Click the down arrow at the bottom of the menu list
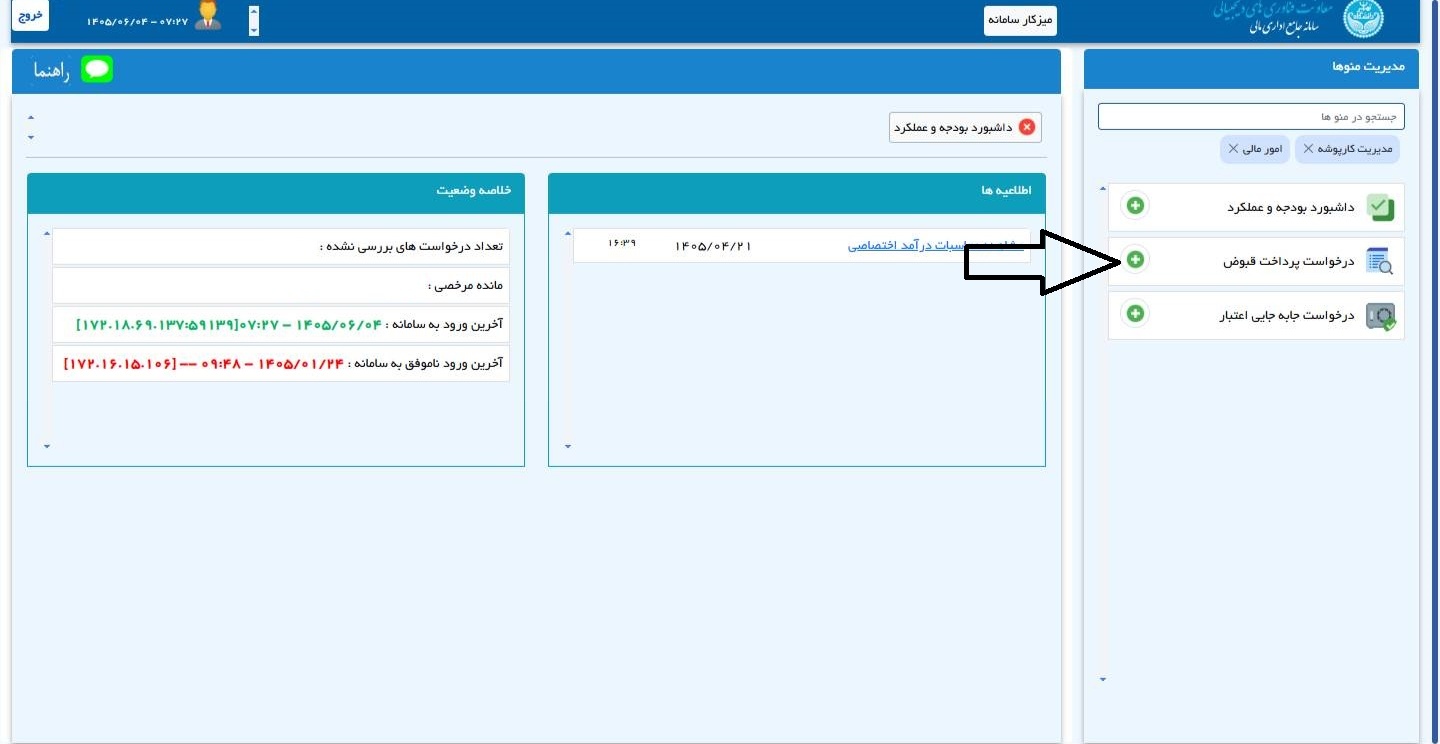The image size is (1440, 744). coord(1103,680)
